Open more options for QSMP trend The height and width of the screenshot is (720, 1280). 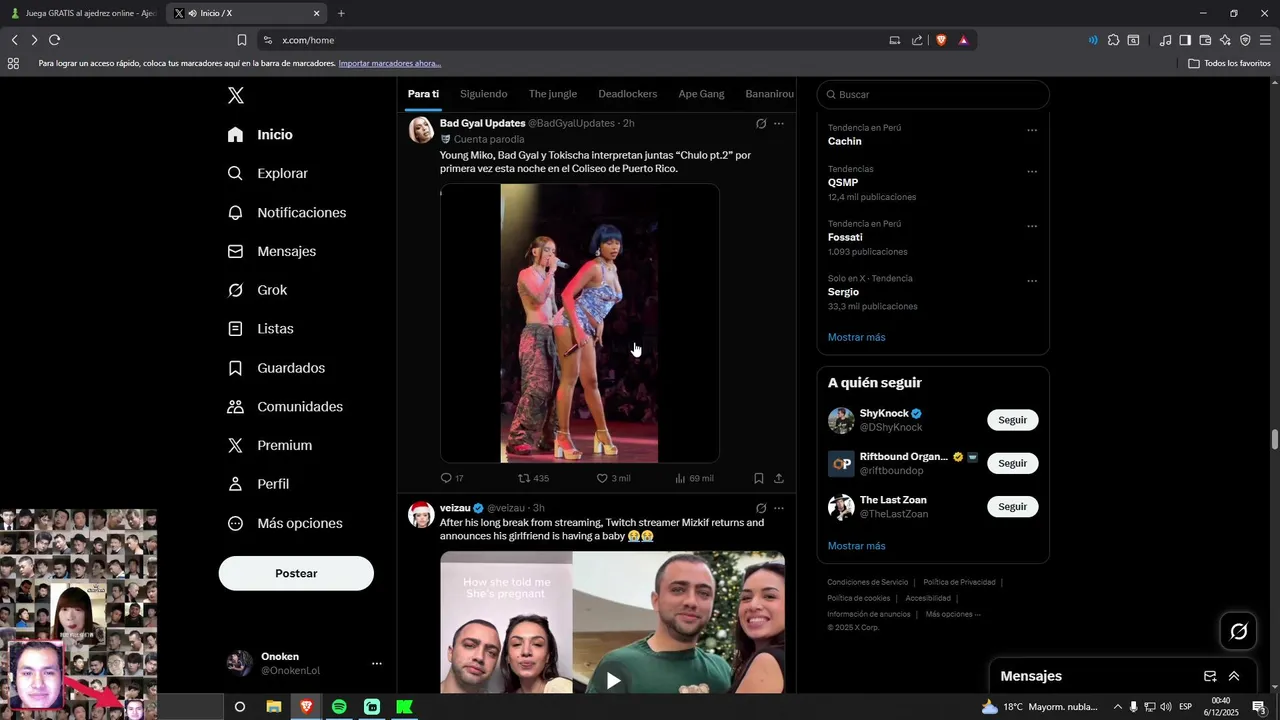1032,171
